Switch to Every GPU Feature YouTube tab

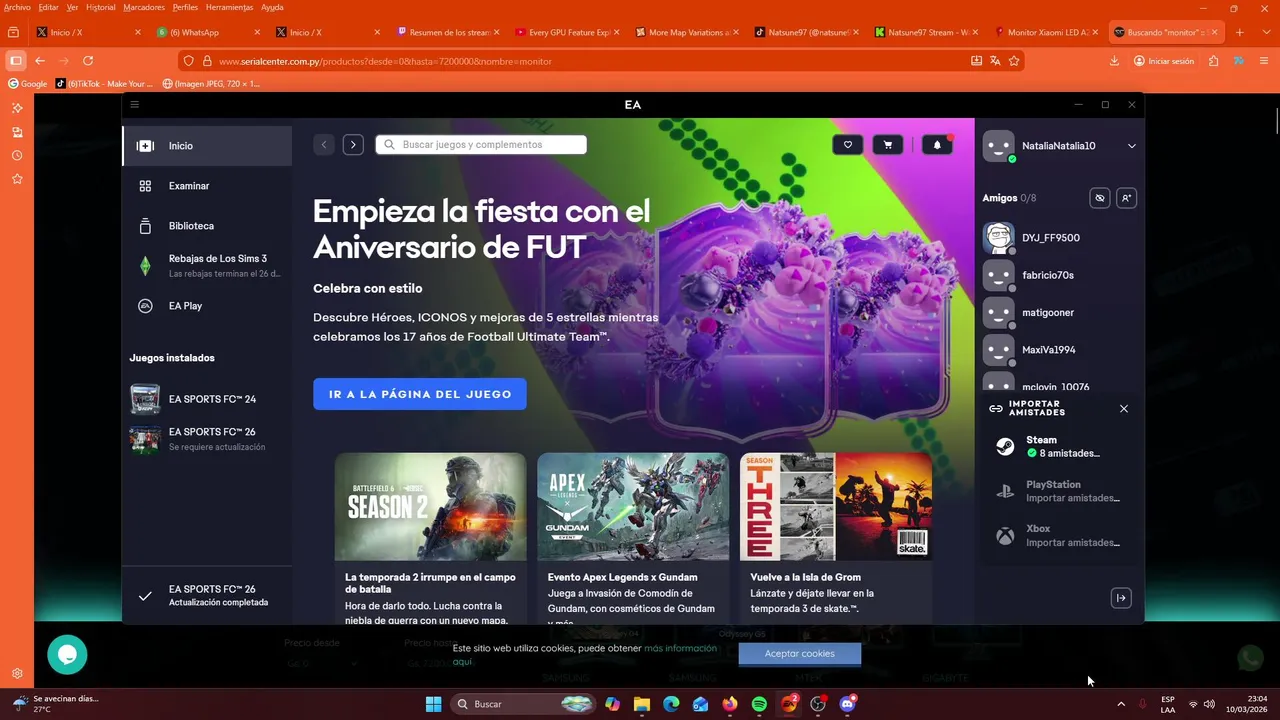coord(568,32)
